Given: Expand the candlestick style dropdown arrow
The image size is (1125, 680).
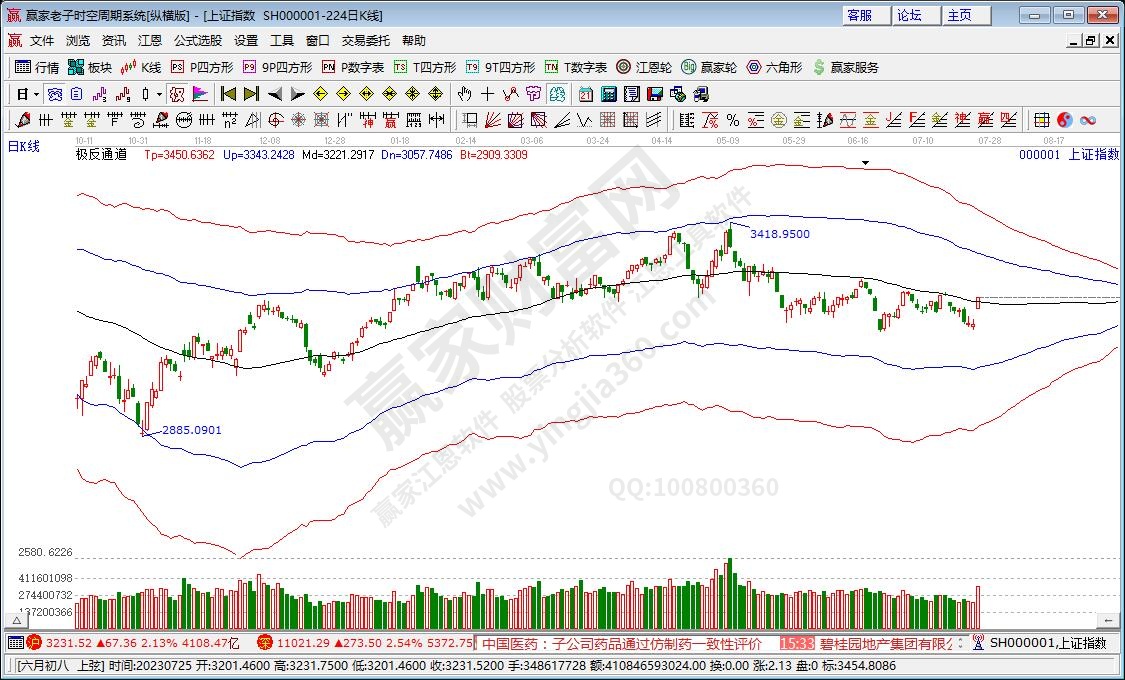Looking at the screenshot, I should pyautogui.click(x=160, y=94).
